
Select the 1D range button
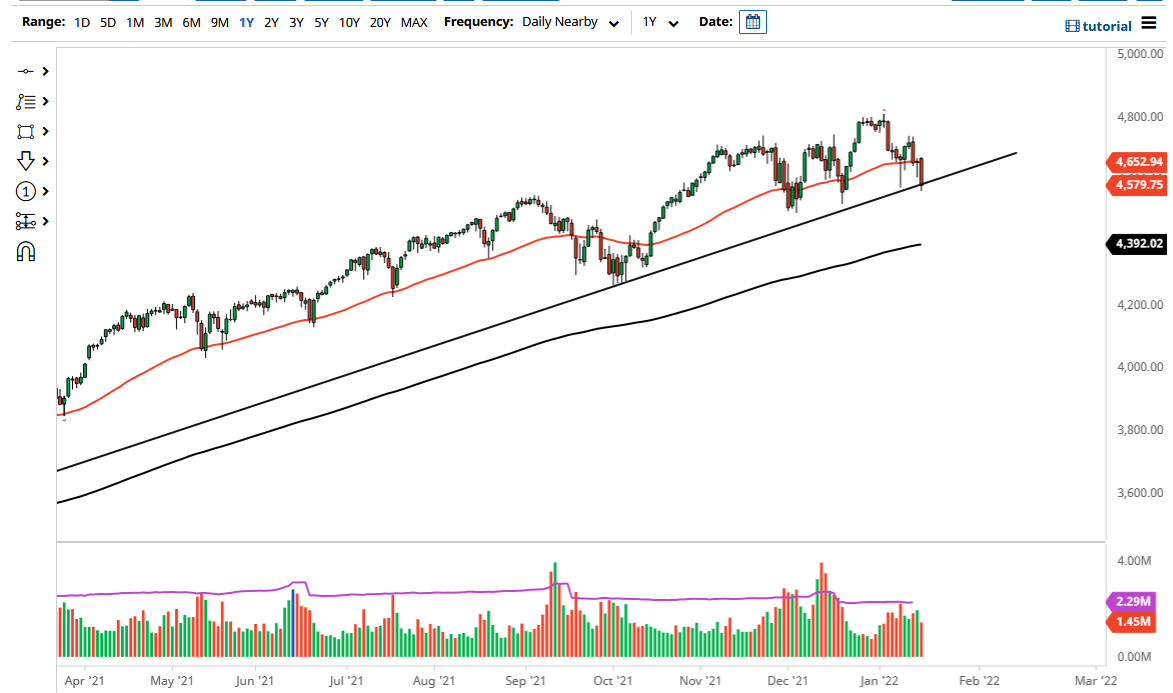(x=81, y=21)
